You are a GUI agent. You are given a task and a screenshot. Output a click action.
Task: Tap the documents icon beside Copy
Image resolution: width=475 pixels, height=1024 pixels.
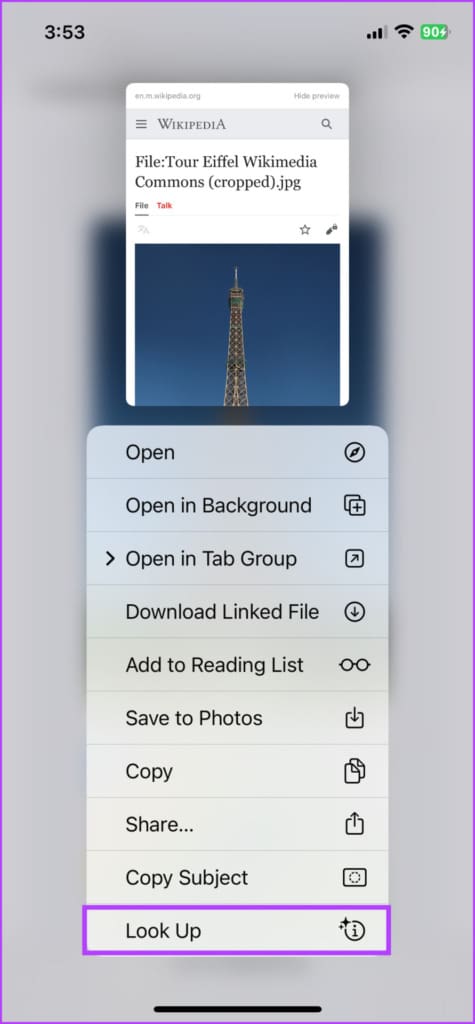(354, 771)
